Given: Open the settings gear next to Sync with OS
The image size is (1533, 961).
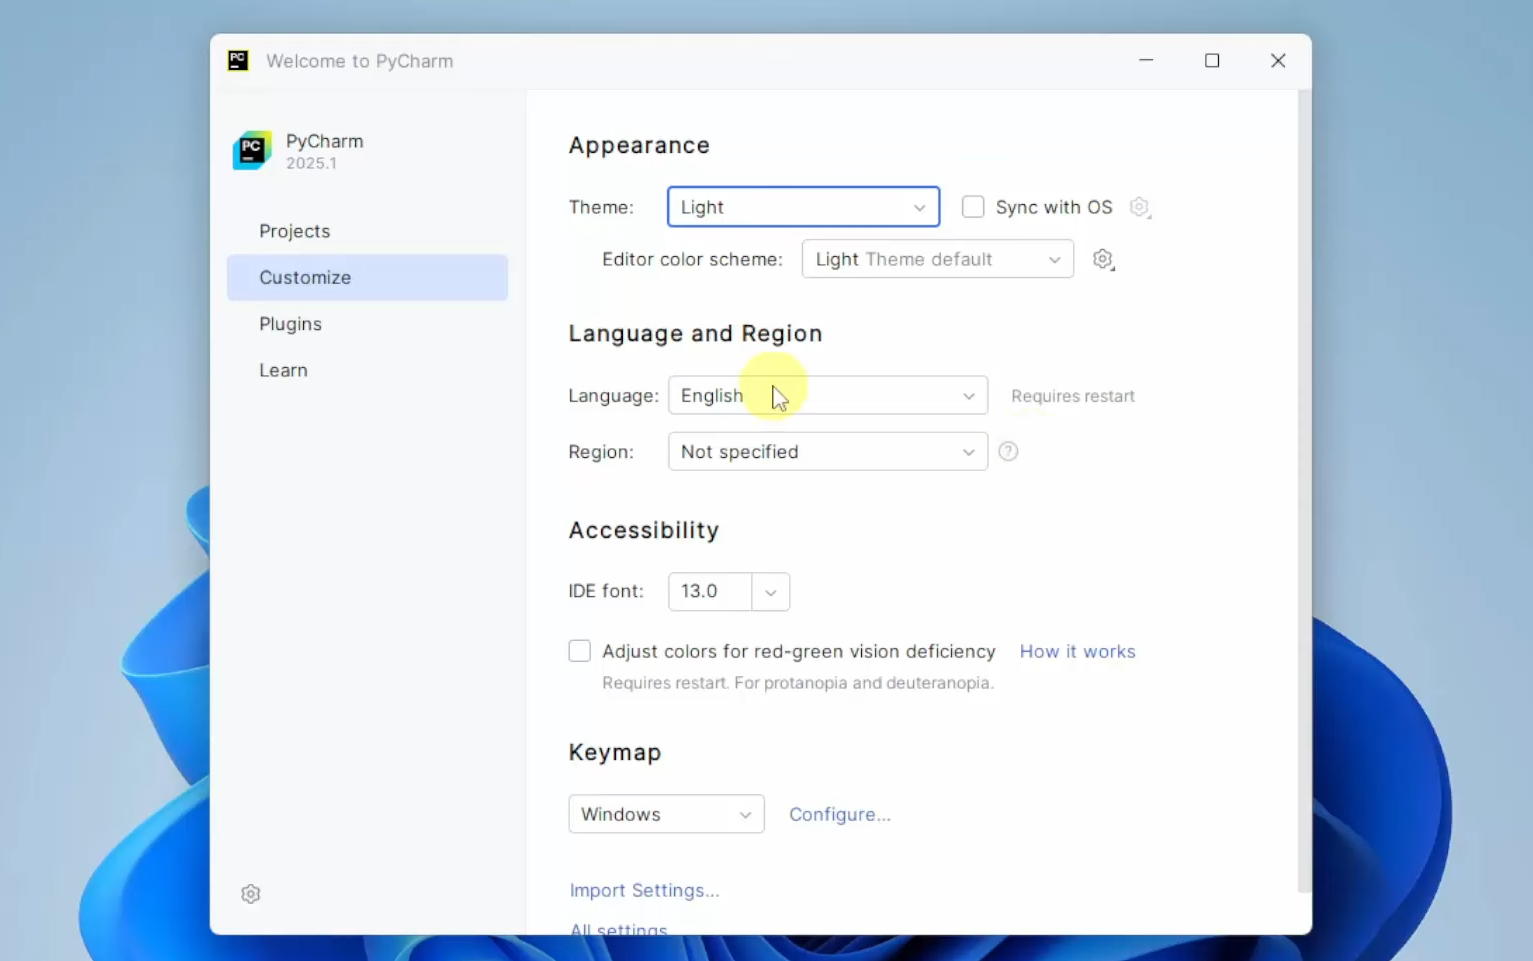Looking at the screenshot, I should (1139, 207).
